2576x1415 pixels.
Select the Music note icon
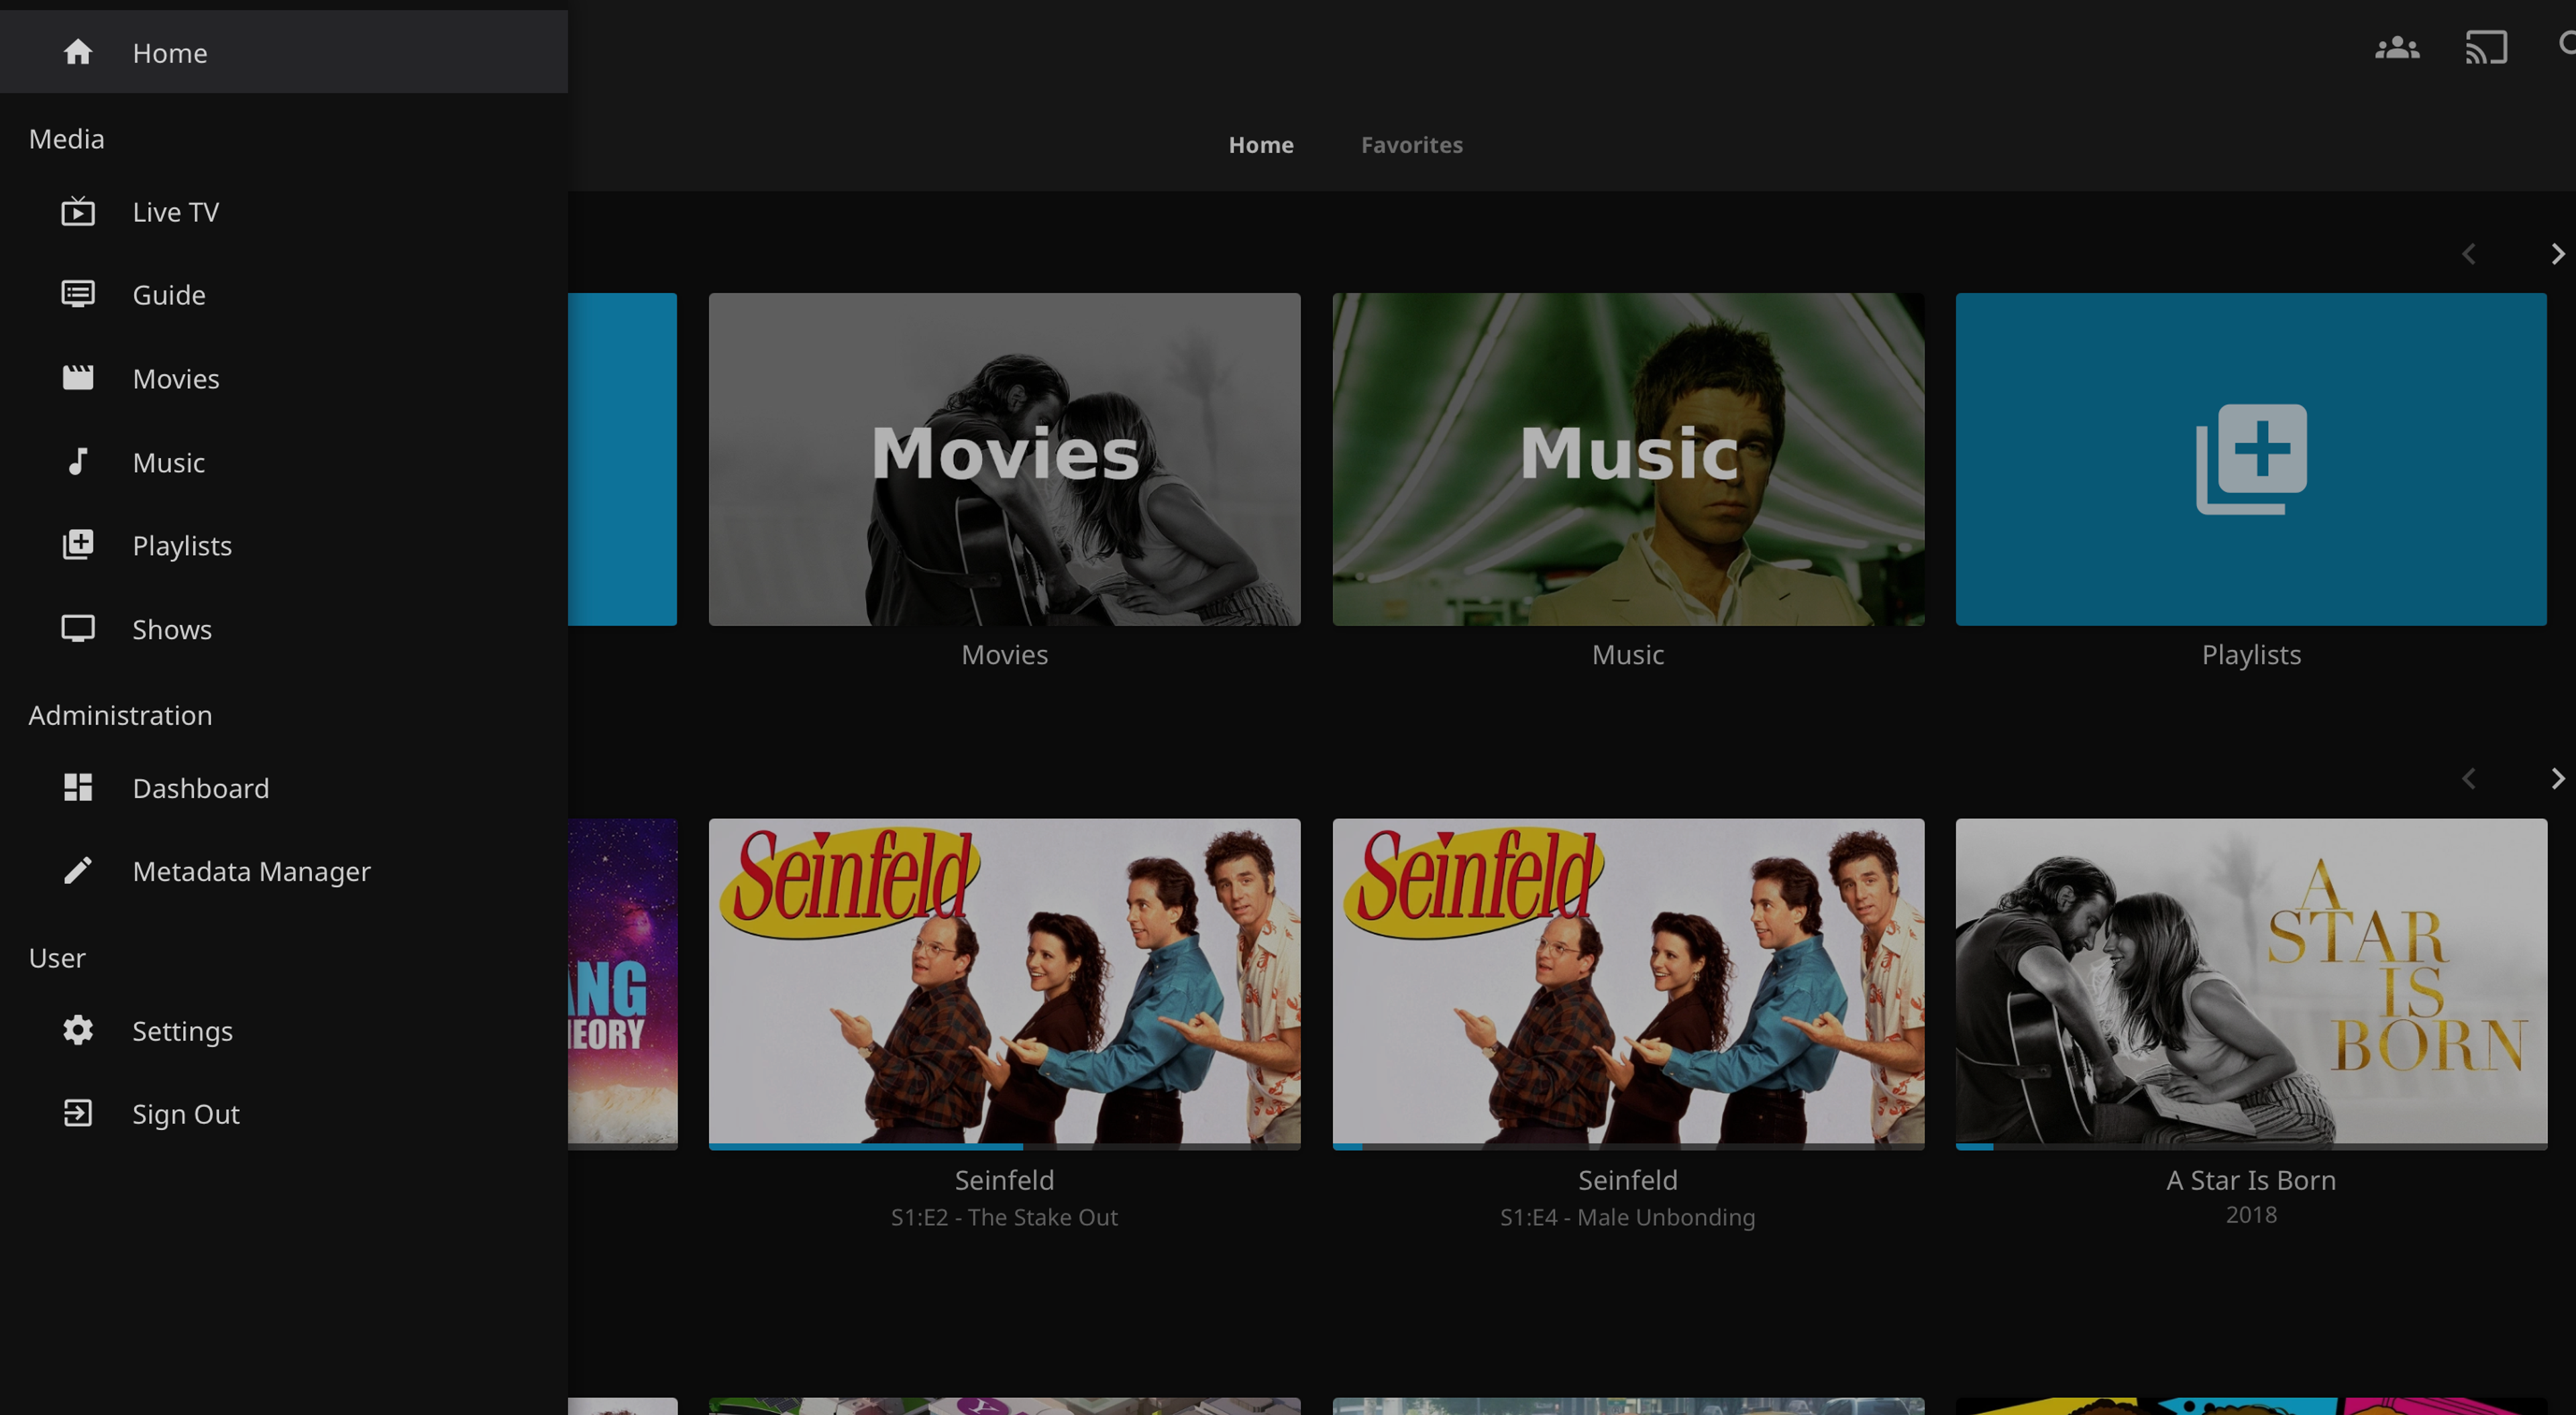[x=78, y=462]
